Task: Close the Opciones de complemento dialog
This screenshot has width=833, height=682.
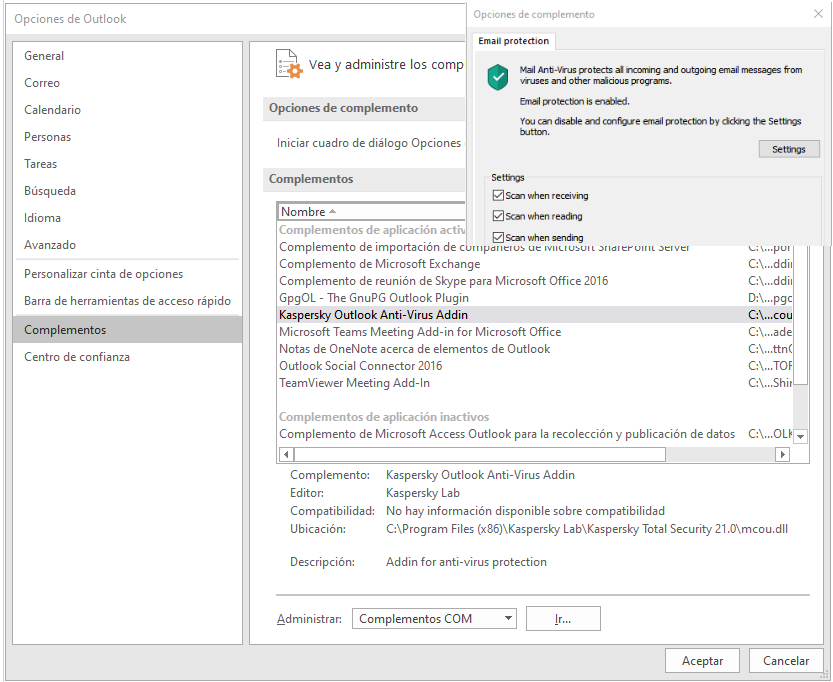Action: (818, 14)
